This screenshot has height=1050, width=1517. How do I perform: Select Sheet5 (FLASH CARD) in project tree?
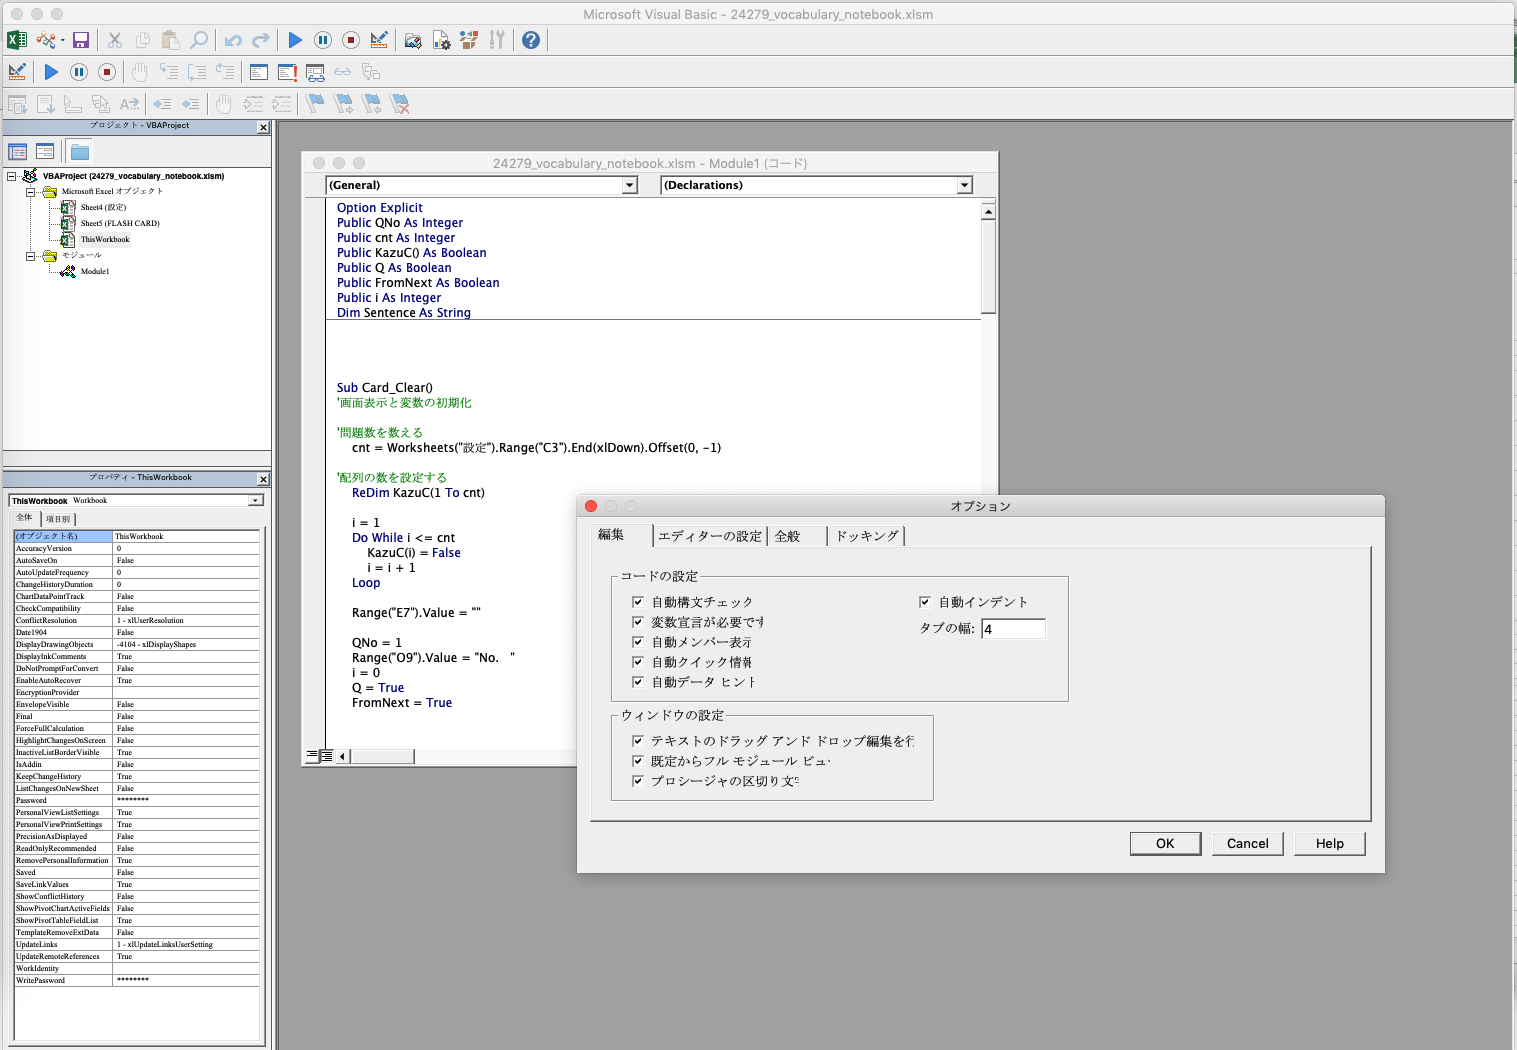[120, 224]
